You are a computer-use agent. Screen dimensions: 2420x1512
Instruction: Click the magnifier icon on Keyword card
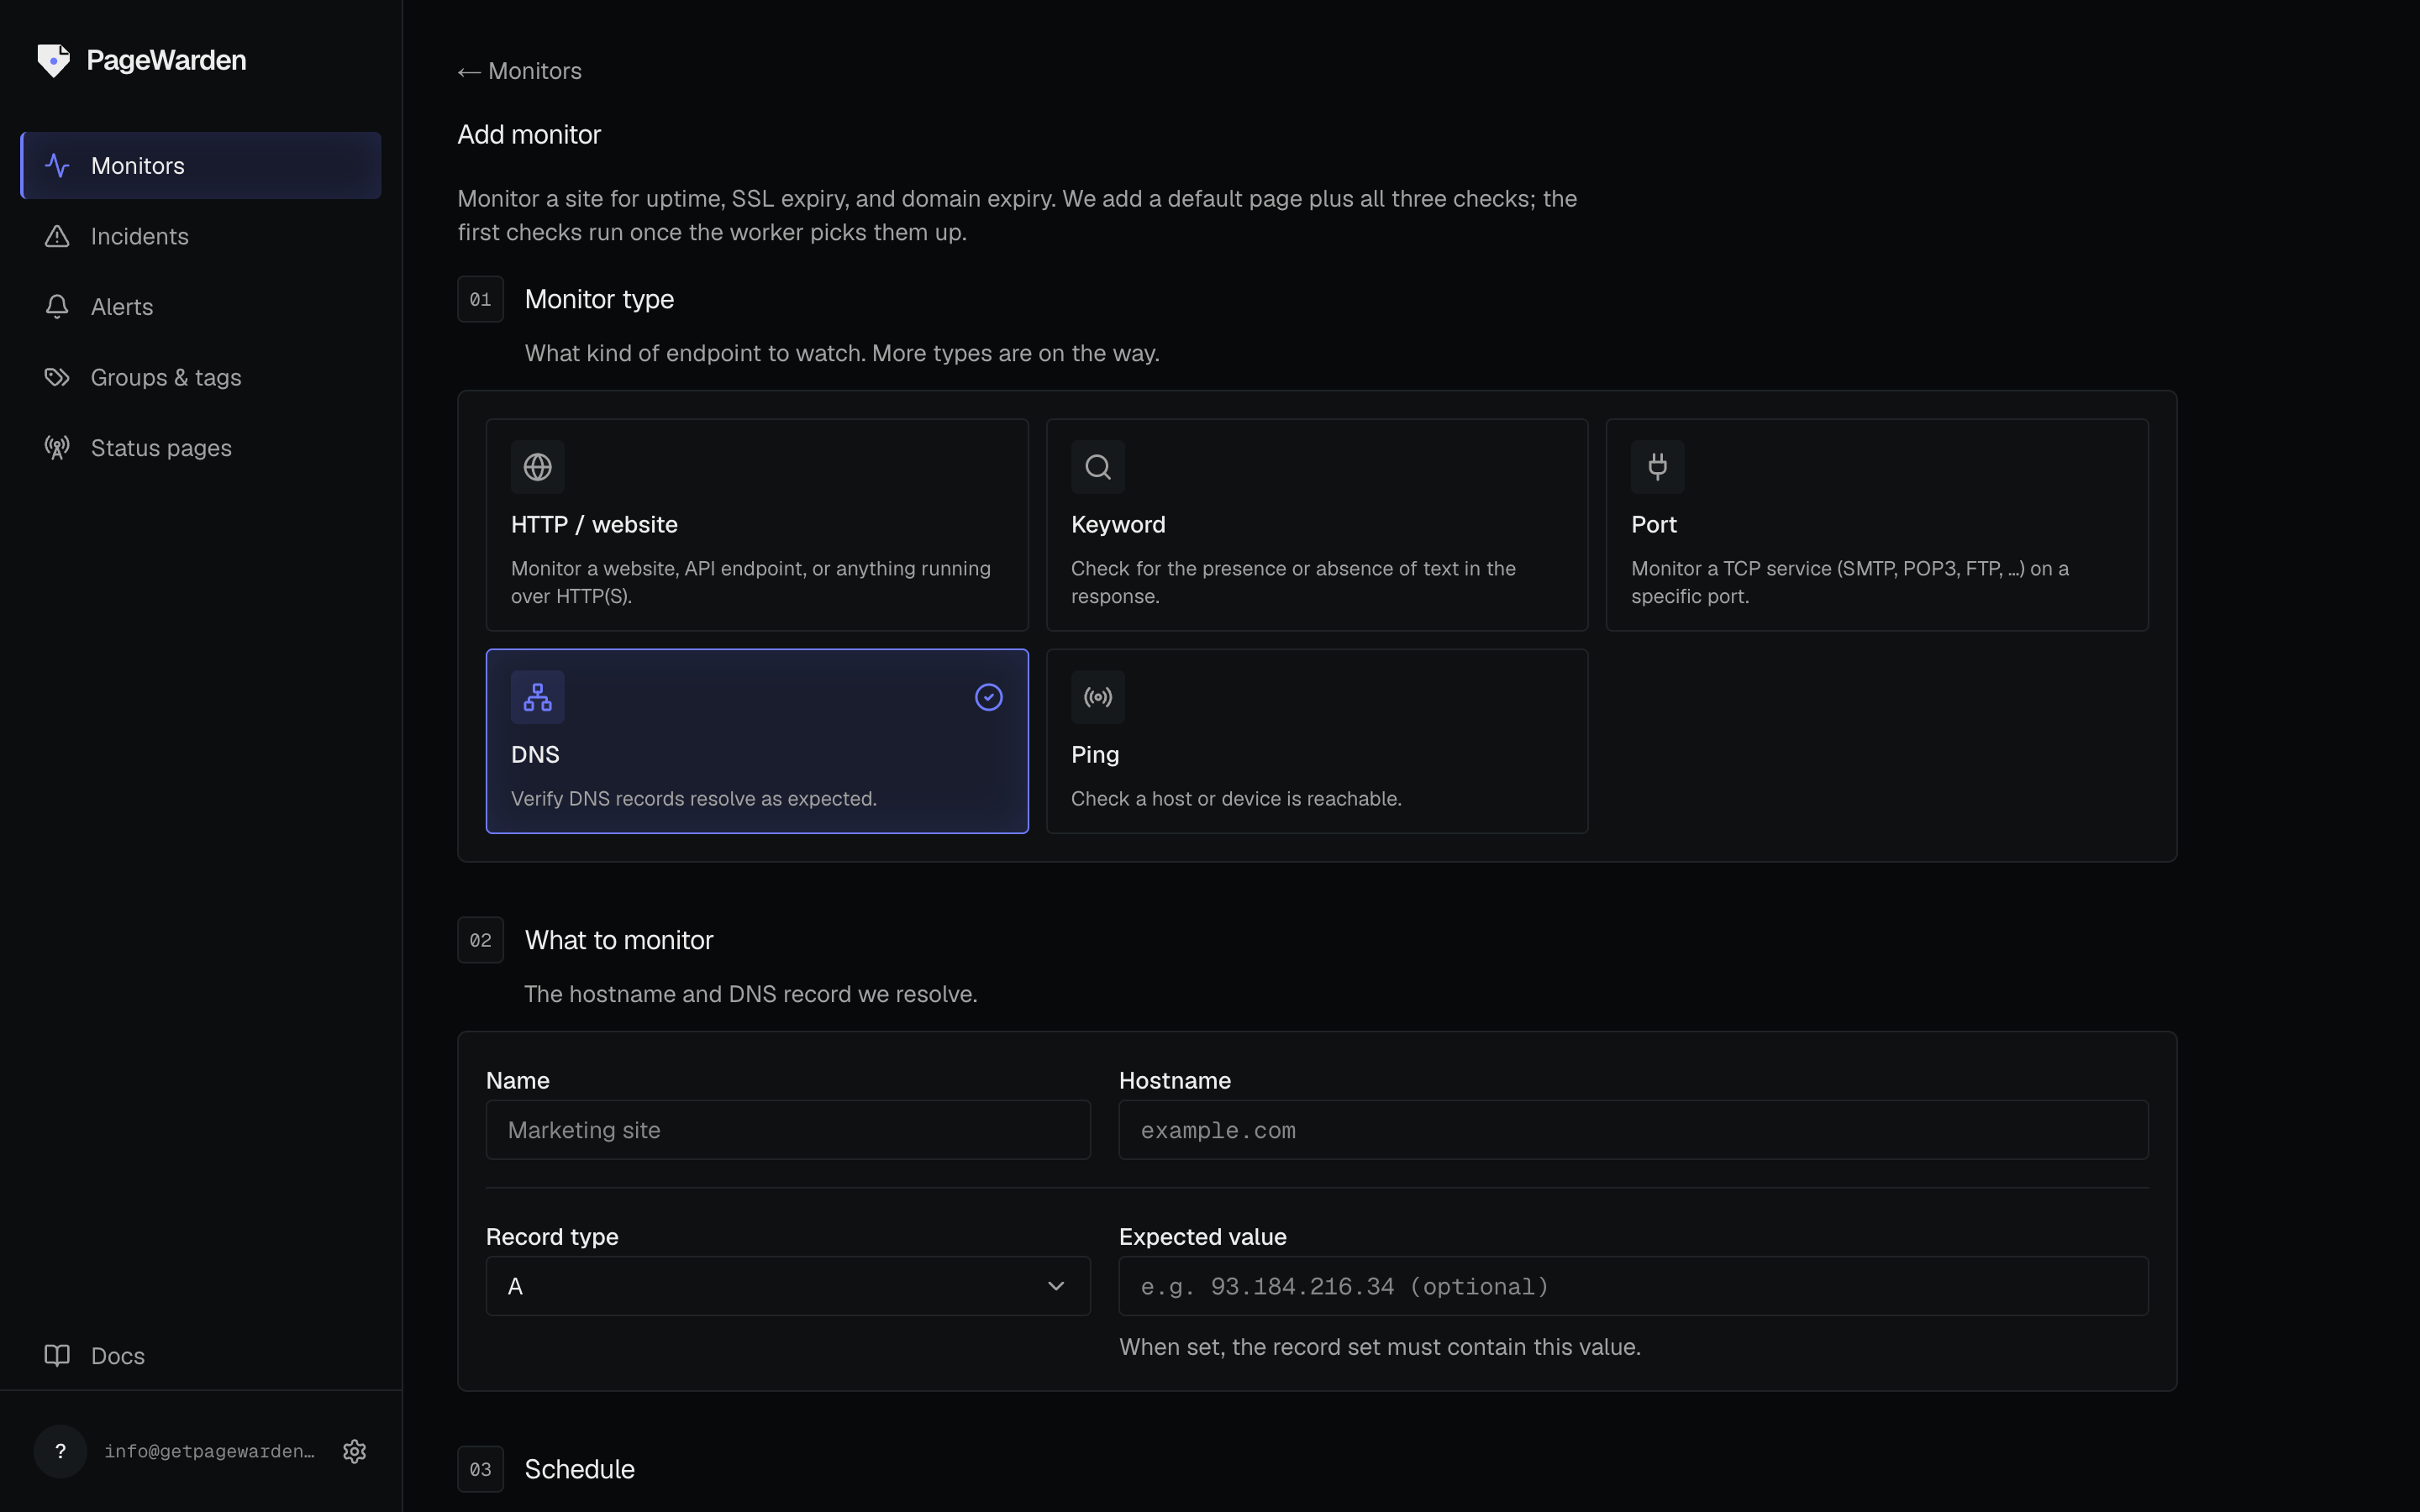tap(1098, 467)
